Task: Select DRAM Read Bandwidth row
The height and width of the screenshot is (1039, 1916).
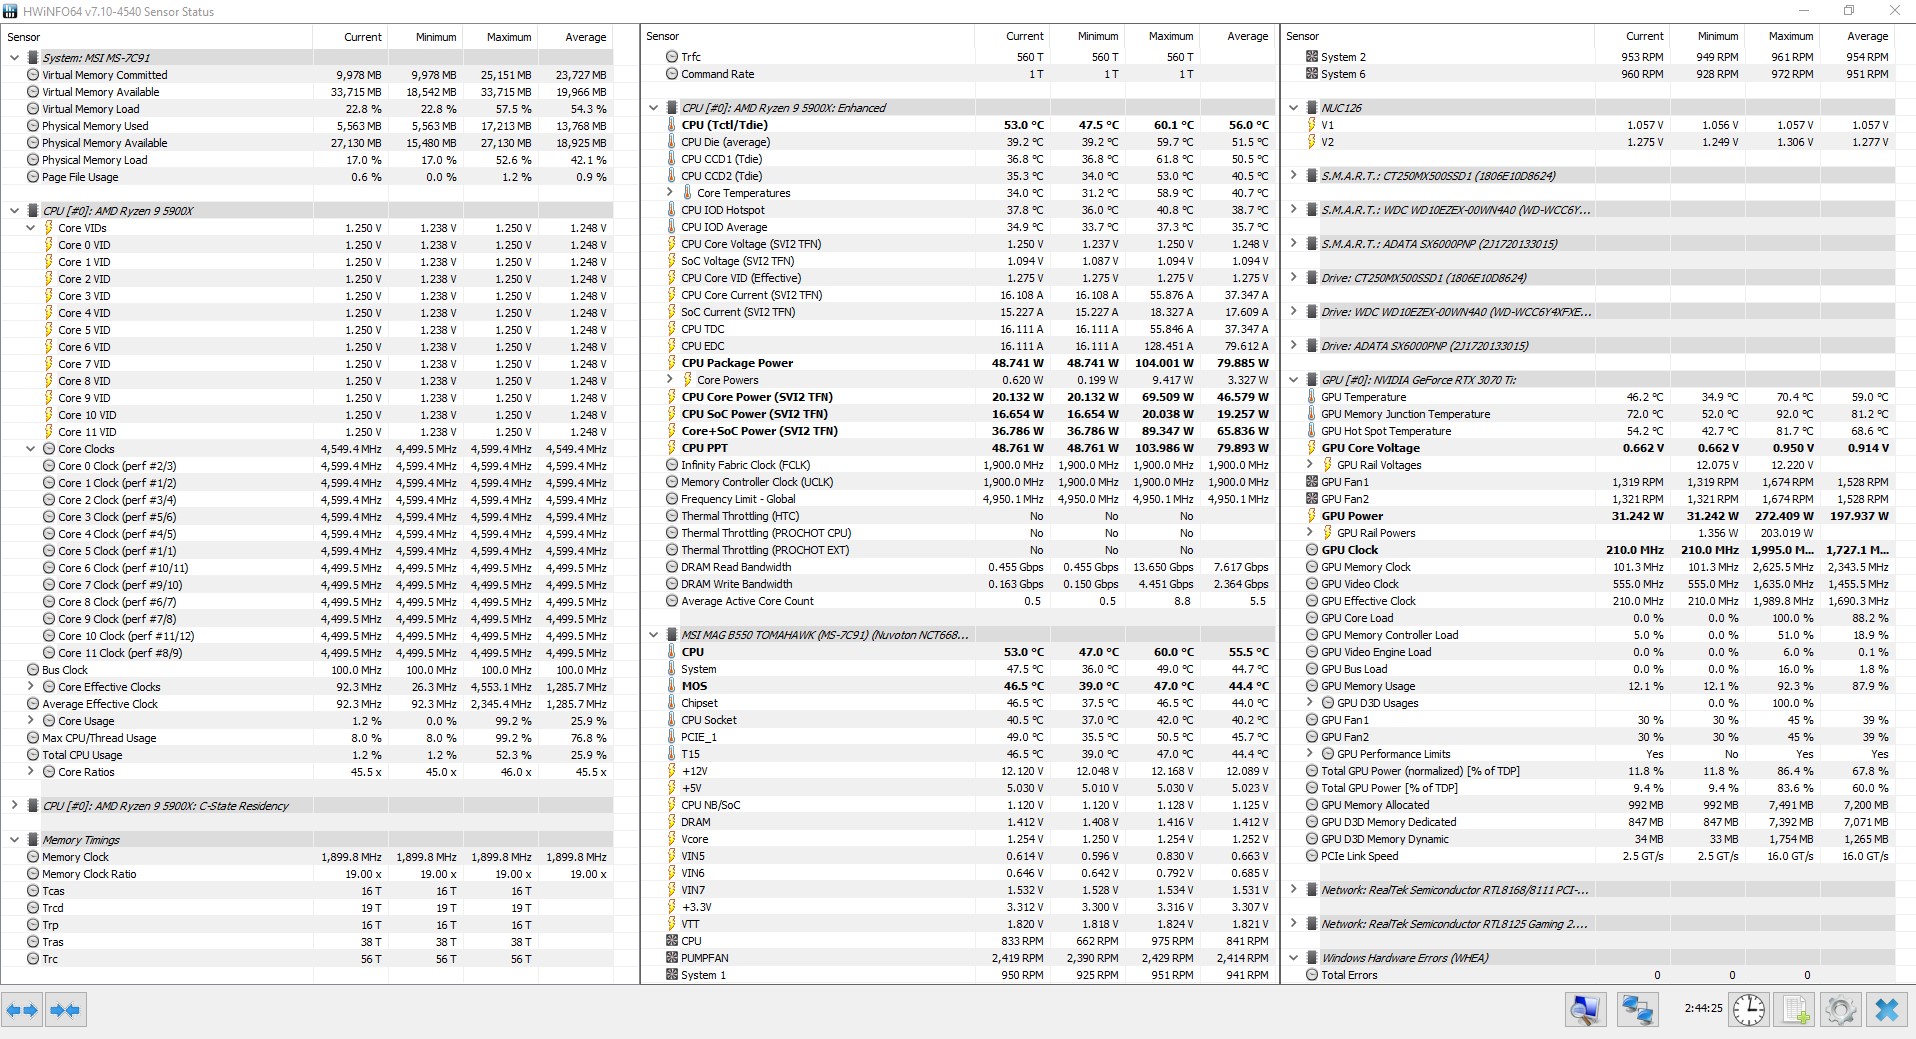Action: tap(959, 567)
